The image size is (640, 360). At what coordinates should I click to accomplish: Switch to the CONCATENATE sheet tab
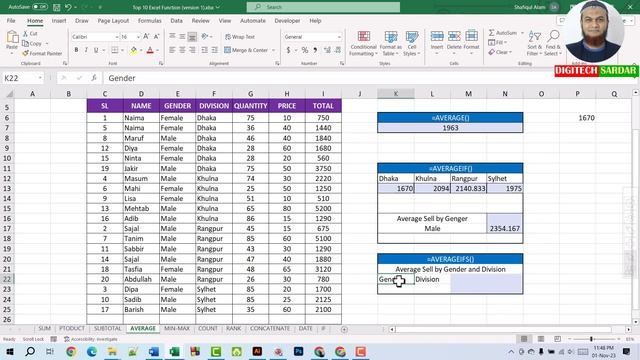[270, 328]
